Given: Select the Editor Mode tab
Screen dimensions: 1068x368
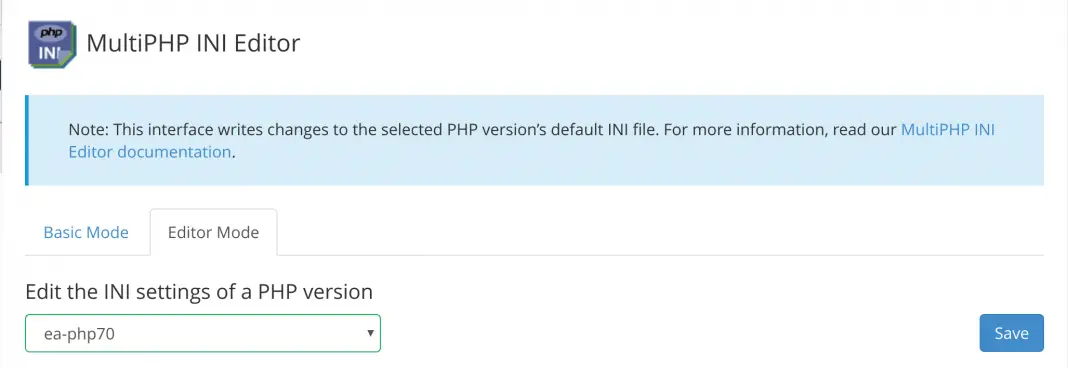Looking at the screenshot, I should (x=213, y=232).
